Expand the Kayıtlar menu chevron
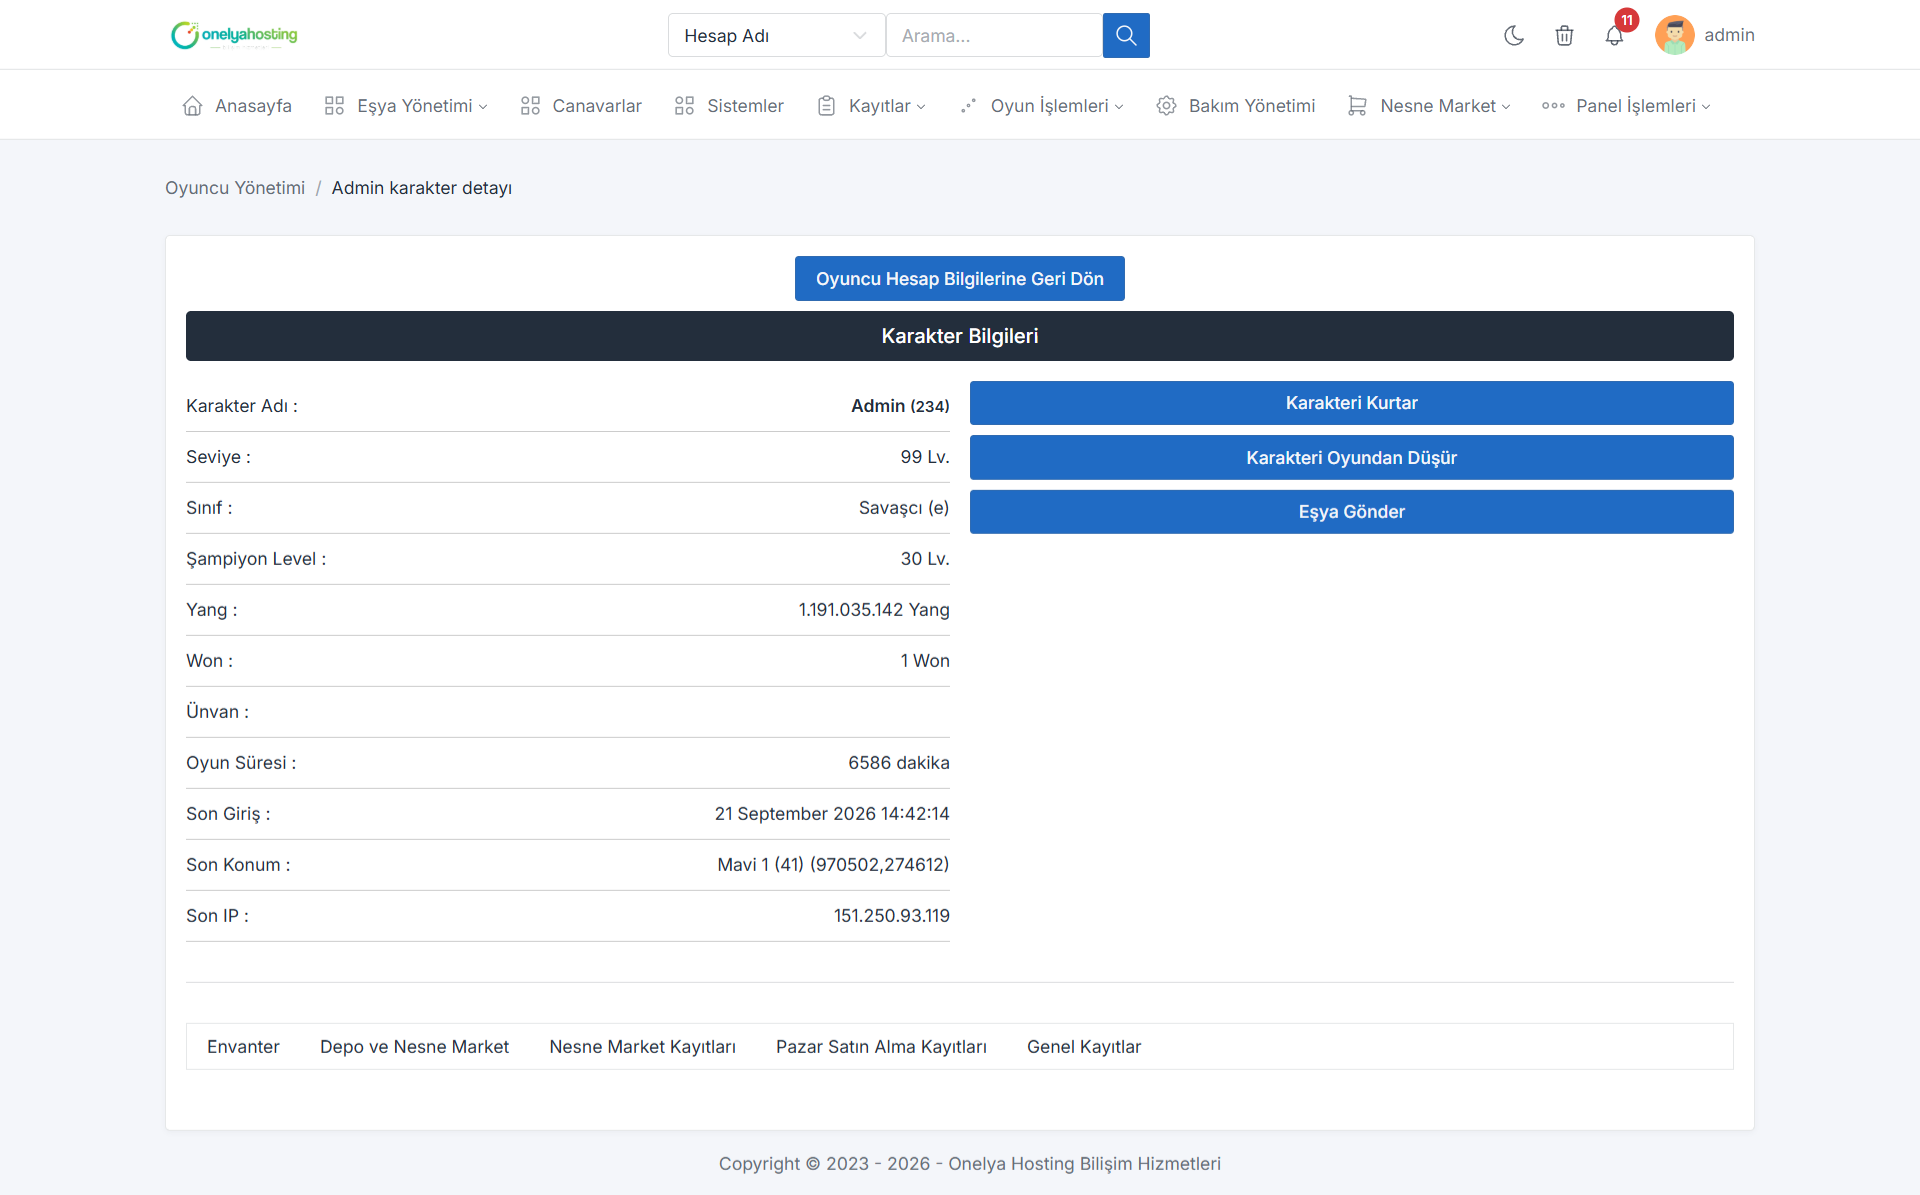The image size is (1920, 1195). click(x=921, y=107)
